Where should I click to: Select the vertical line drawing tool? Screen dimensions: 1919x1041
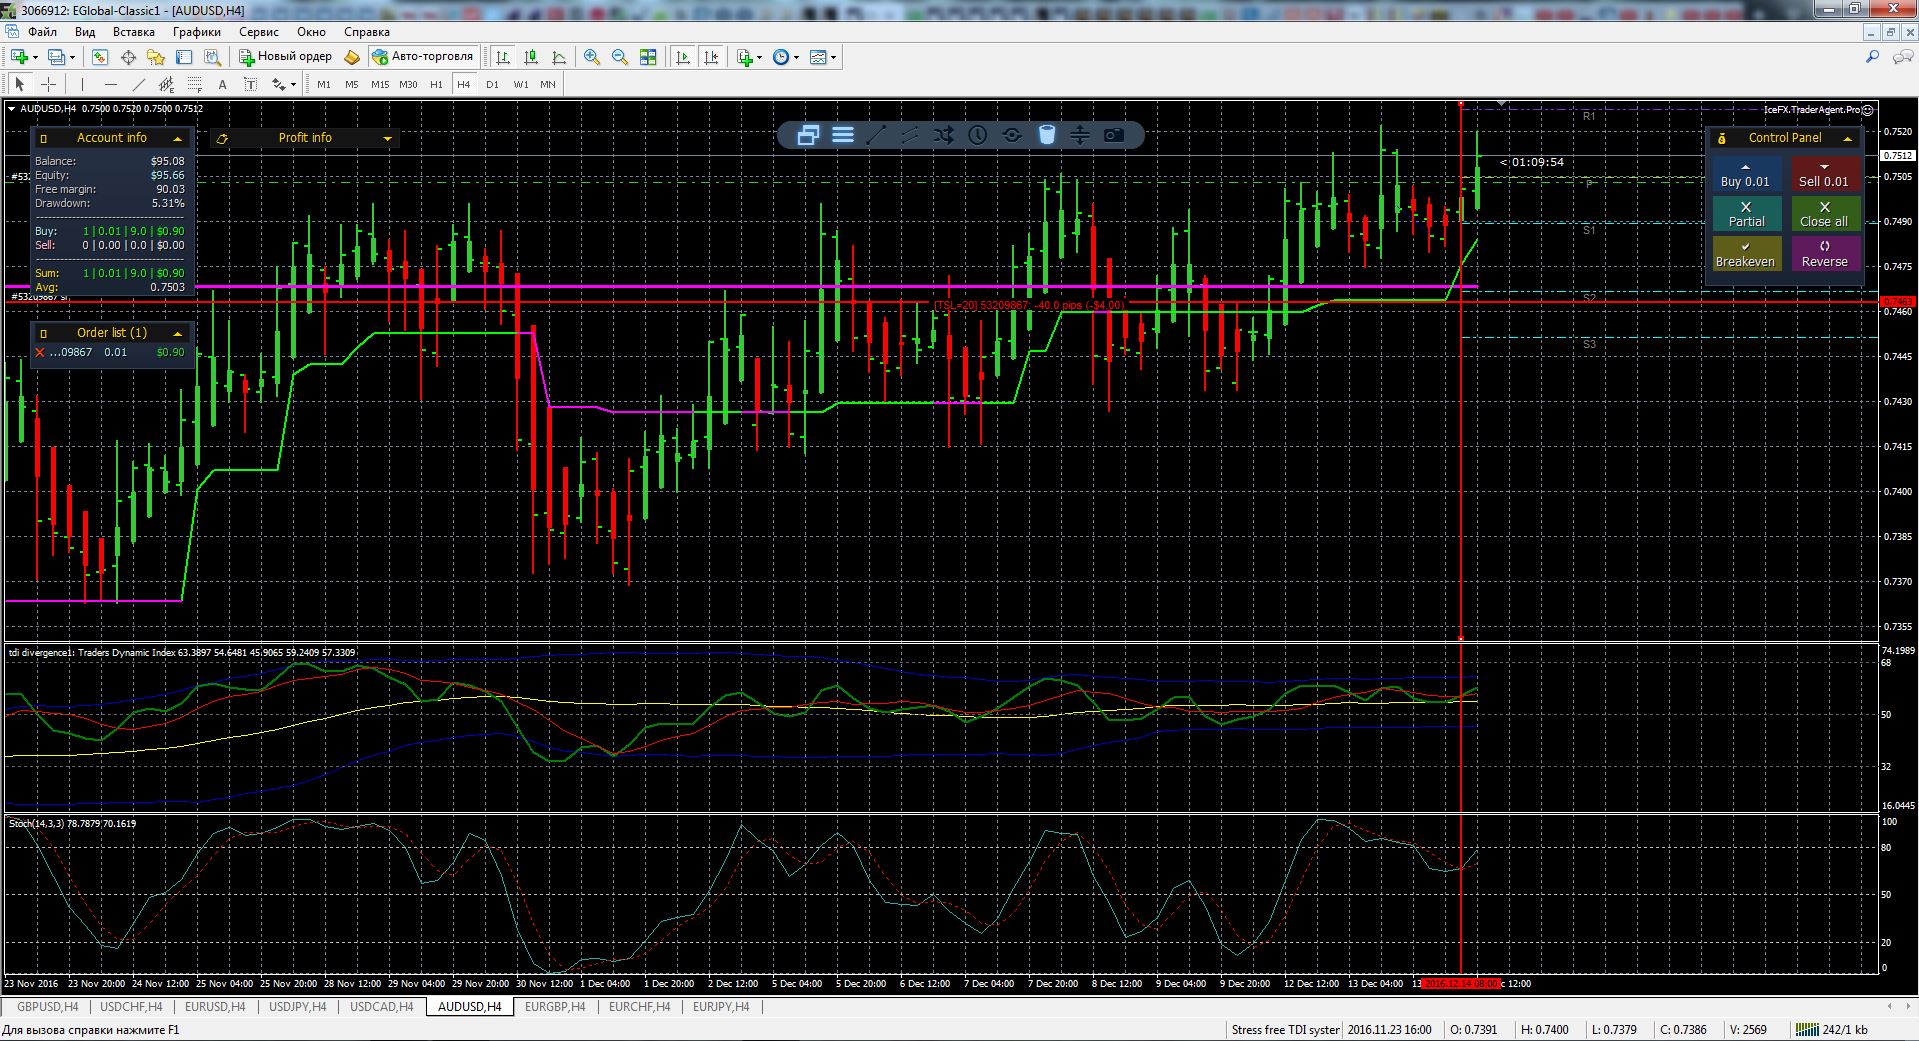(82, 84)
